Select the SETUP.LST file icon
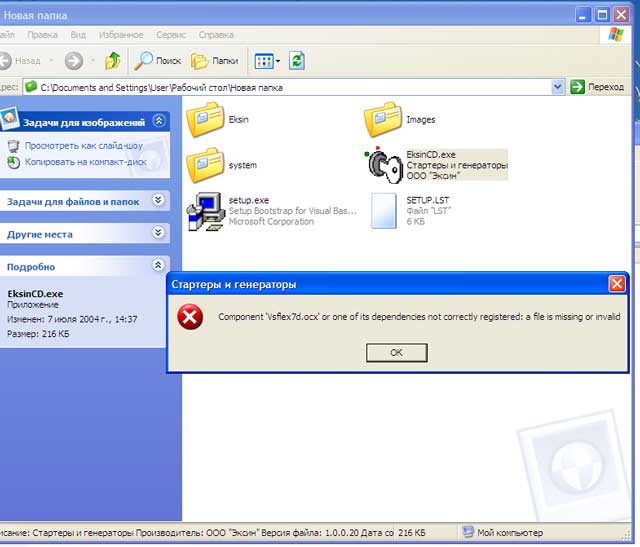 tap(383, 211)
